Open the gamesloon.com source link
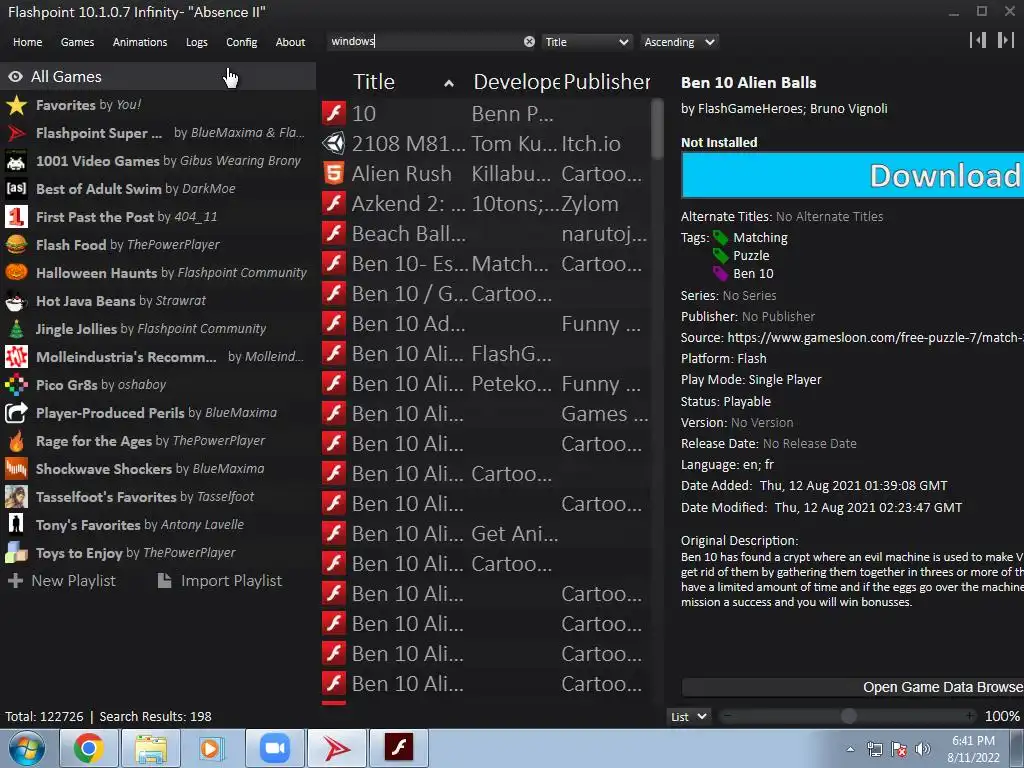 click(875, 338)
